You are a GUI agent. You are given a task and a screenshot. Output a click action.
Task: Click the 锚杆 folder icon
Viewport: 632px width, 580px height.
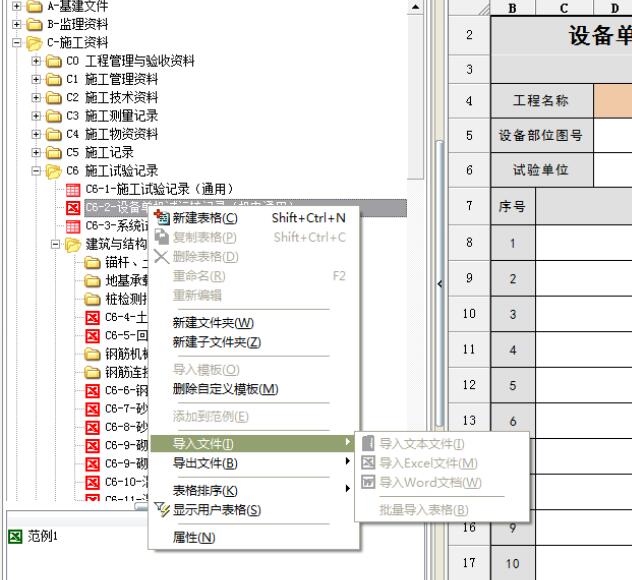coord(92,263)
